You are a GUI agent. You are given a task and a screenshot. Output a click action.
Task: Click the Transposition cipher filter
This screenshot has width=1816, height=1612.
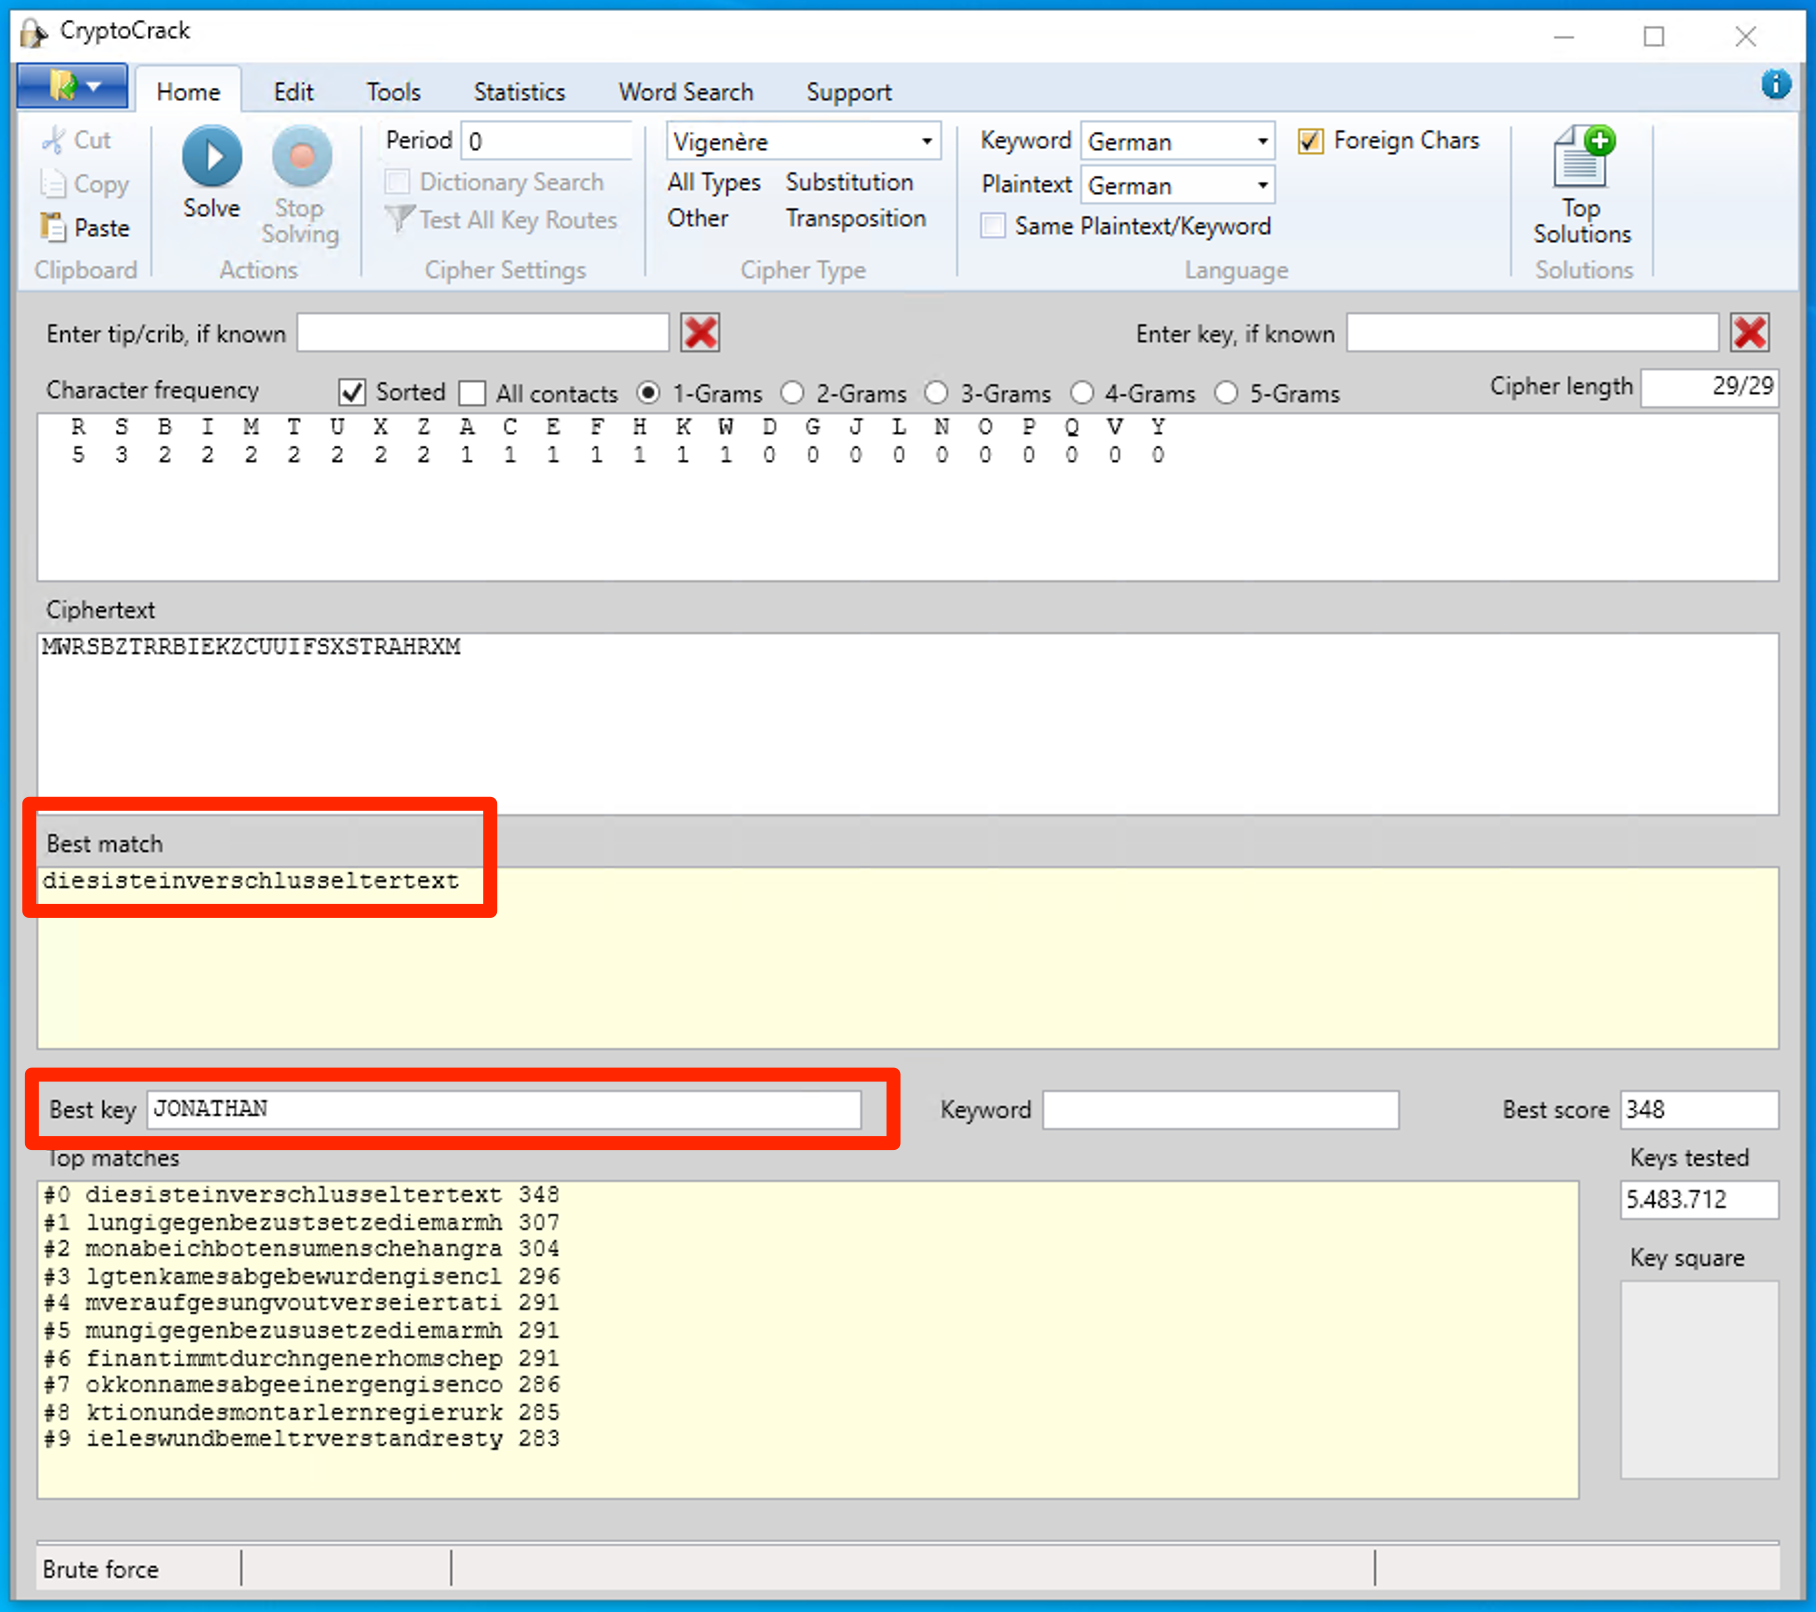[x=856, y=218]
